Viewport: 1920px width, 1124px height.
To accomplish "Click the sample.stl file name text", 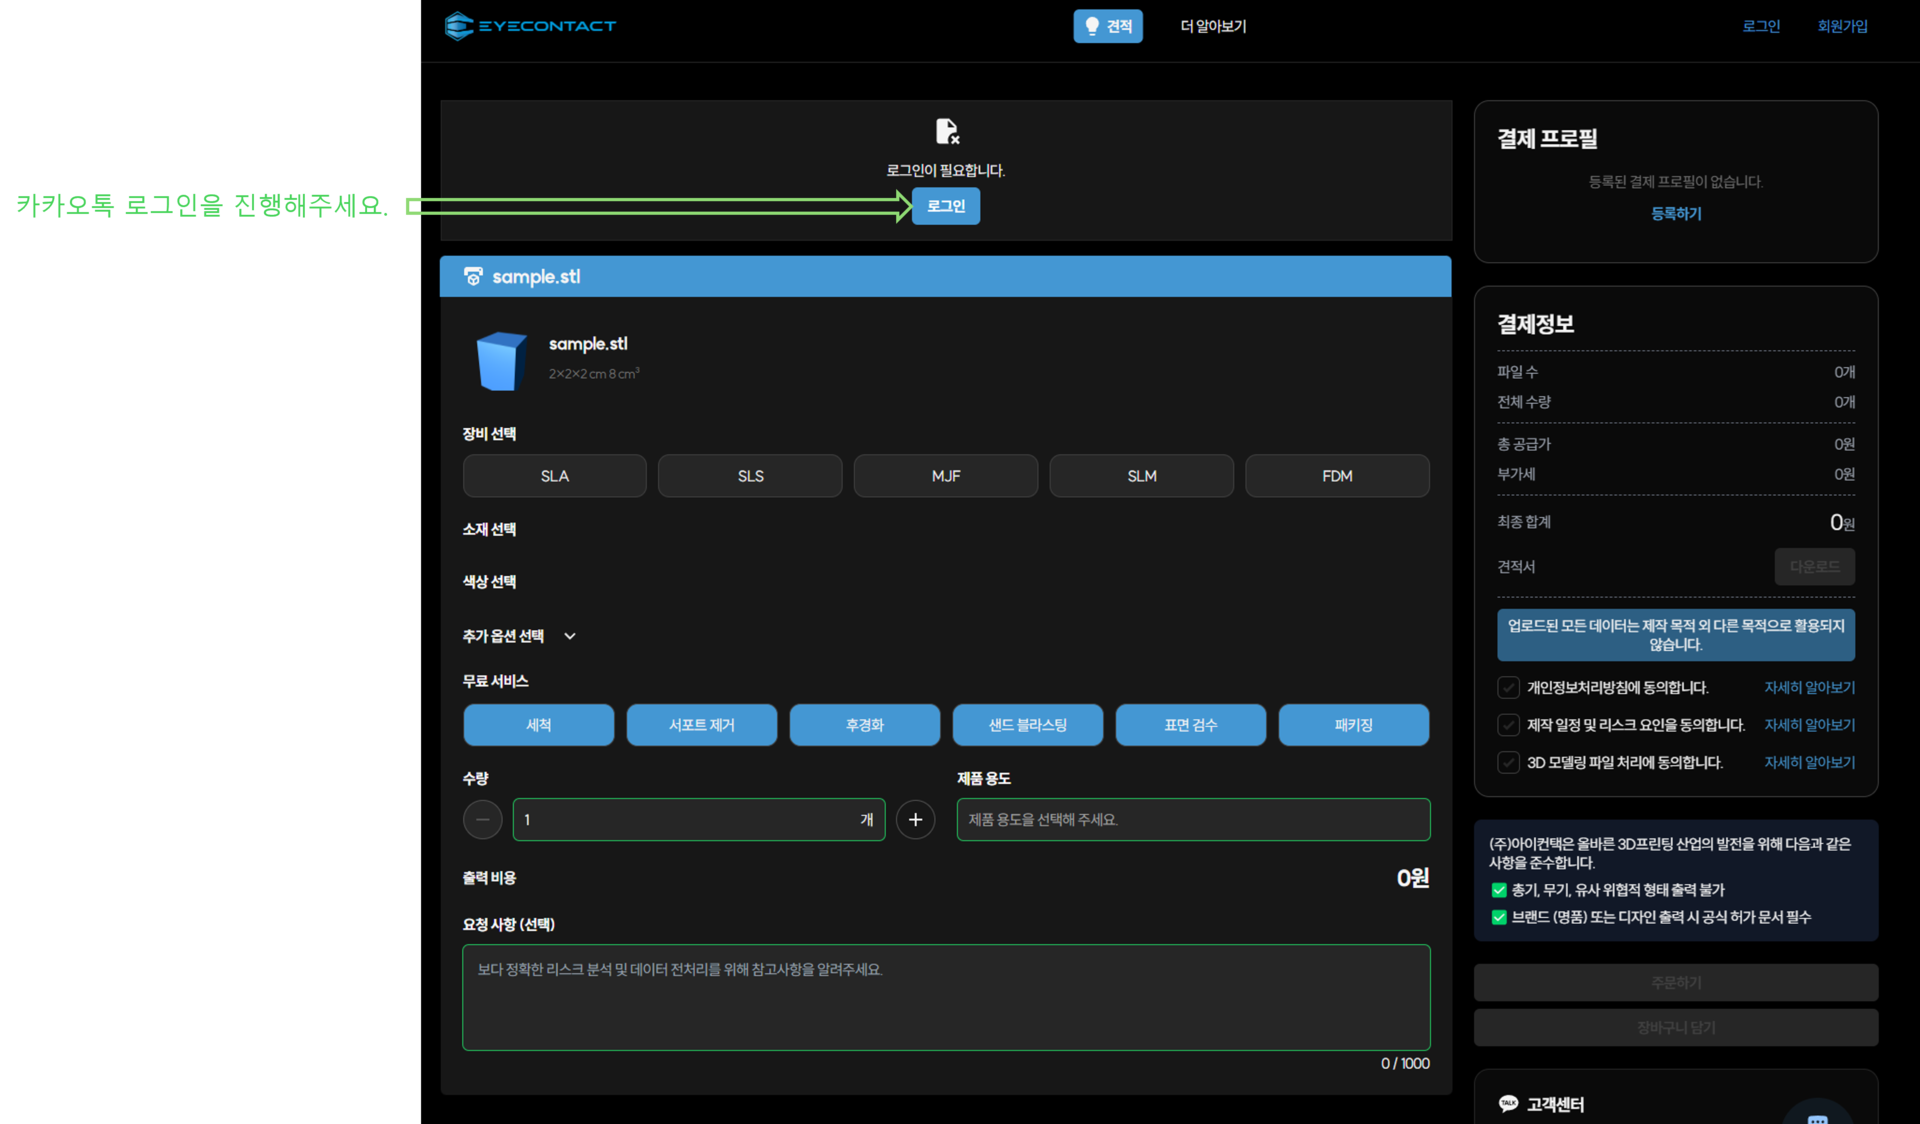I will [x=588, y=344].
